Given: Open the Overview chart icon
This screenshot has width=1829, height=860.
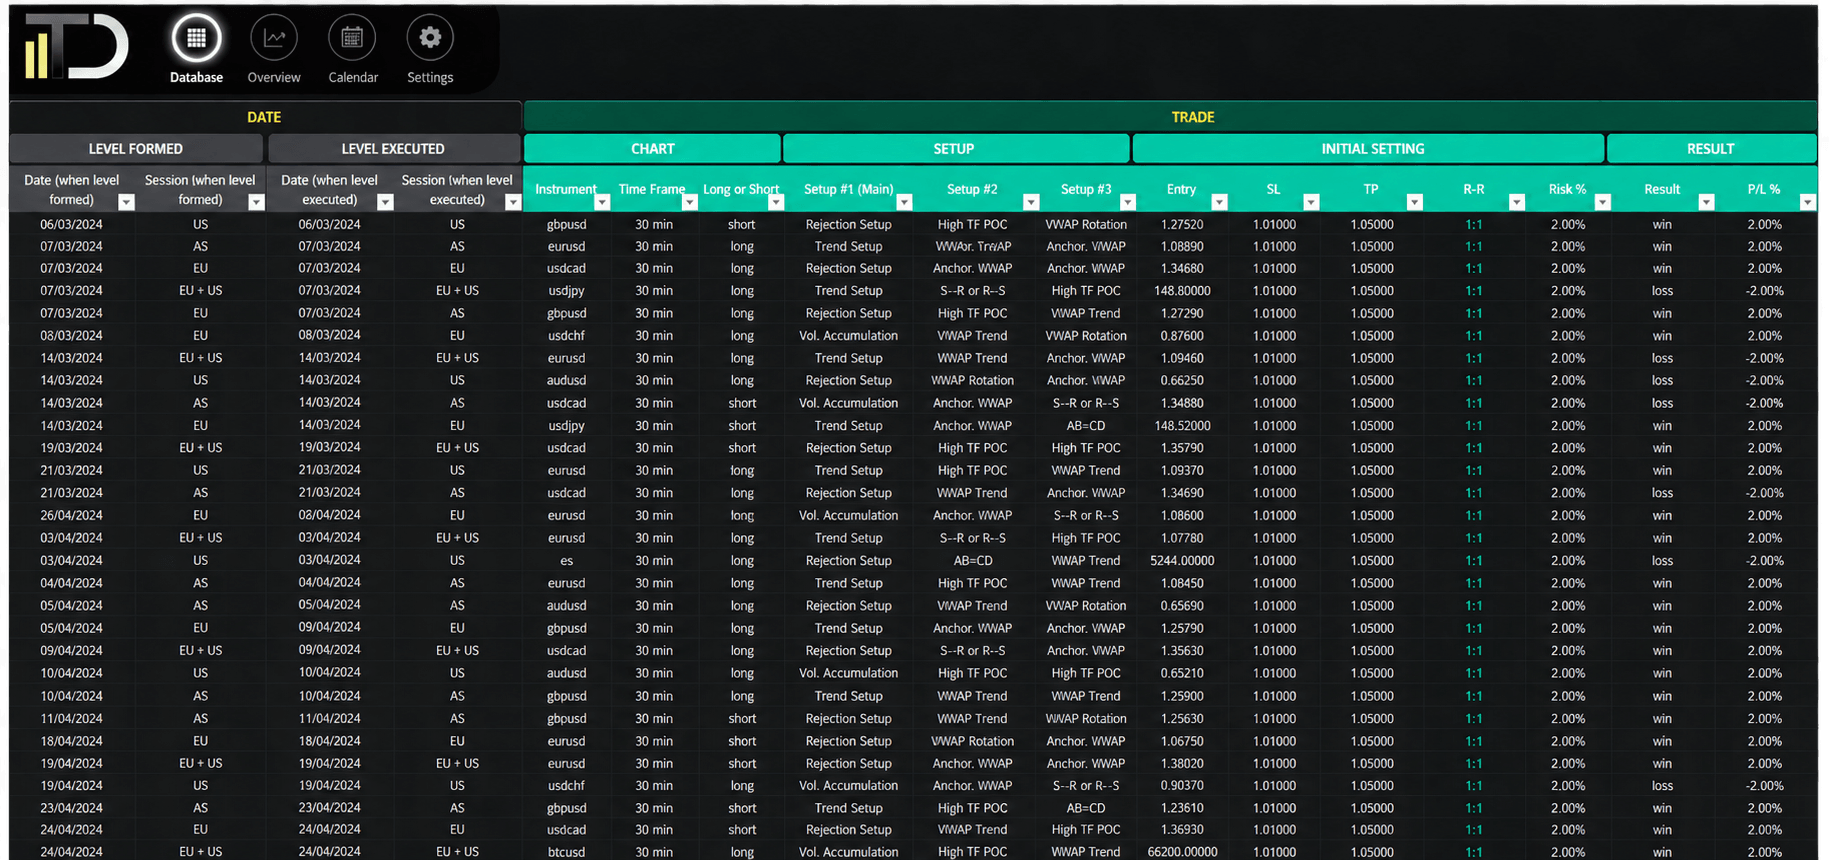Looking at the screenshot, I should coord(274,39).
